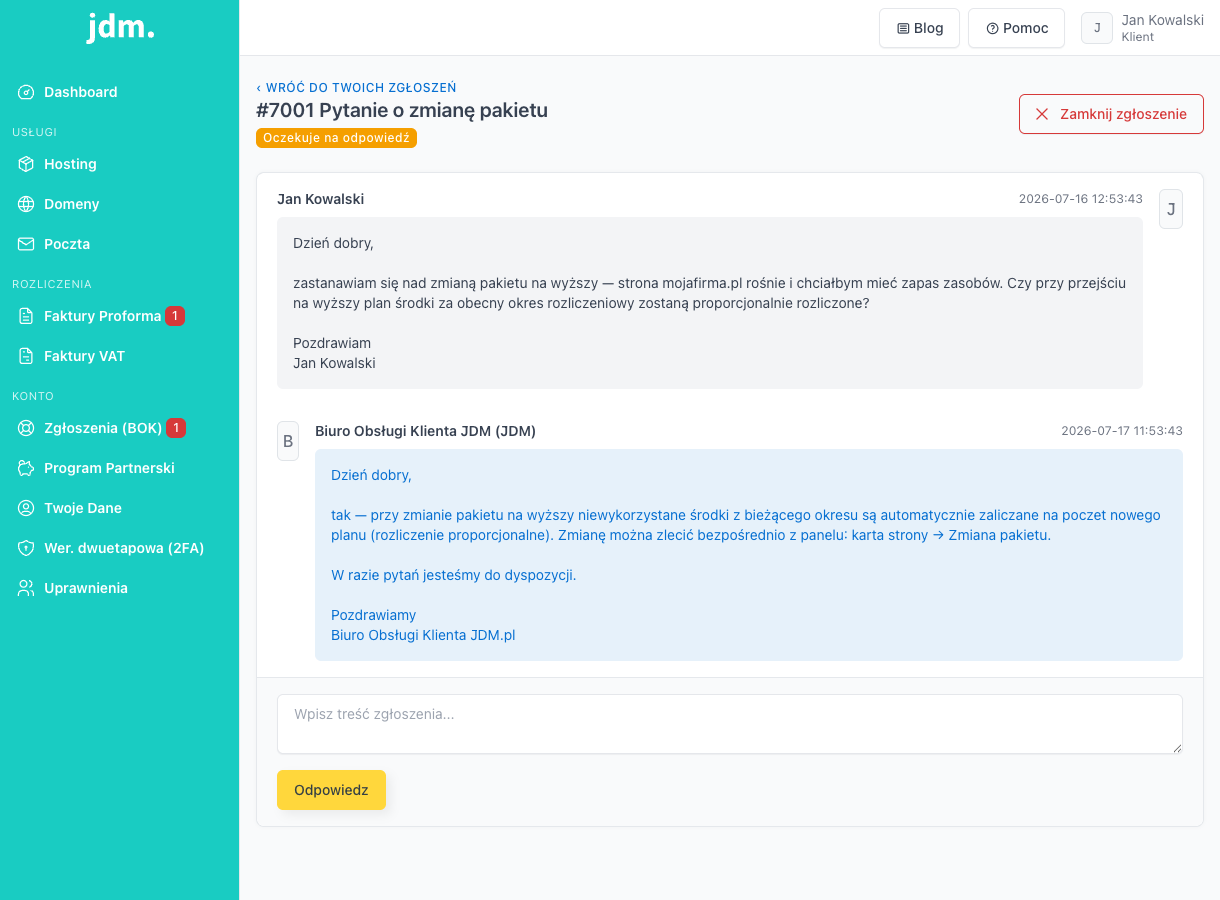
Task: Click the Uprawnienia users icon
Action: [26, 588]
